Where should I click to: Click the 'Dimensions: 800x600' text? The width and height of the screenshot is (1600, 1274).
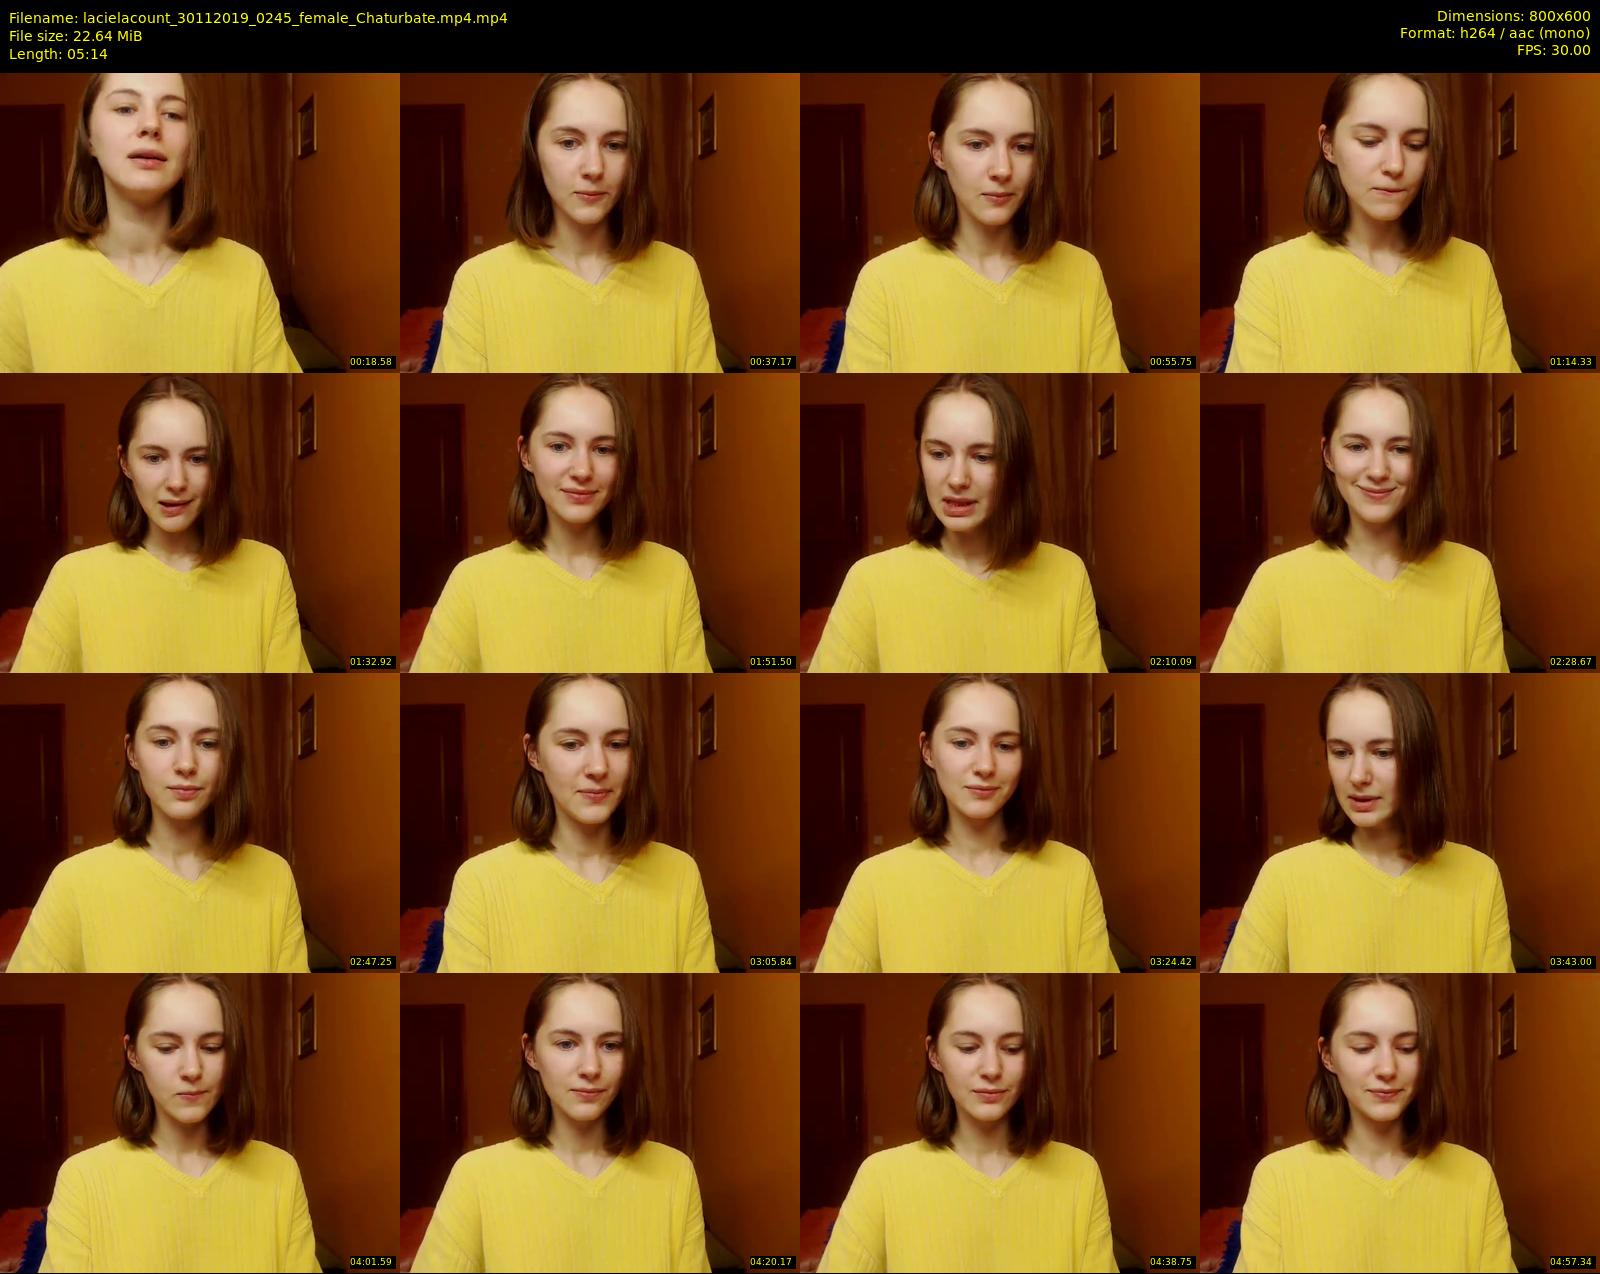[1513, 17]
